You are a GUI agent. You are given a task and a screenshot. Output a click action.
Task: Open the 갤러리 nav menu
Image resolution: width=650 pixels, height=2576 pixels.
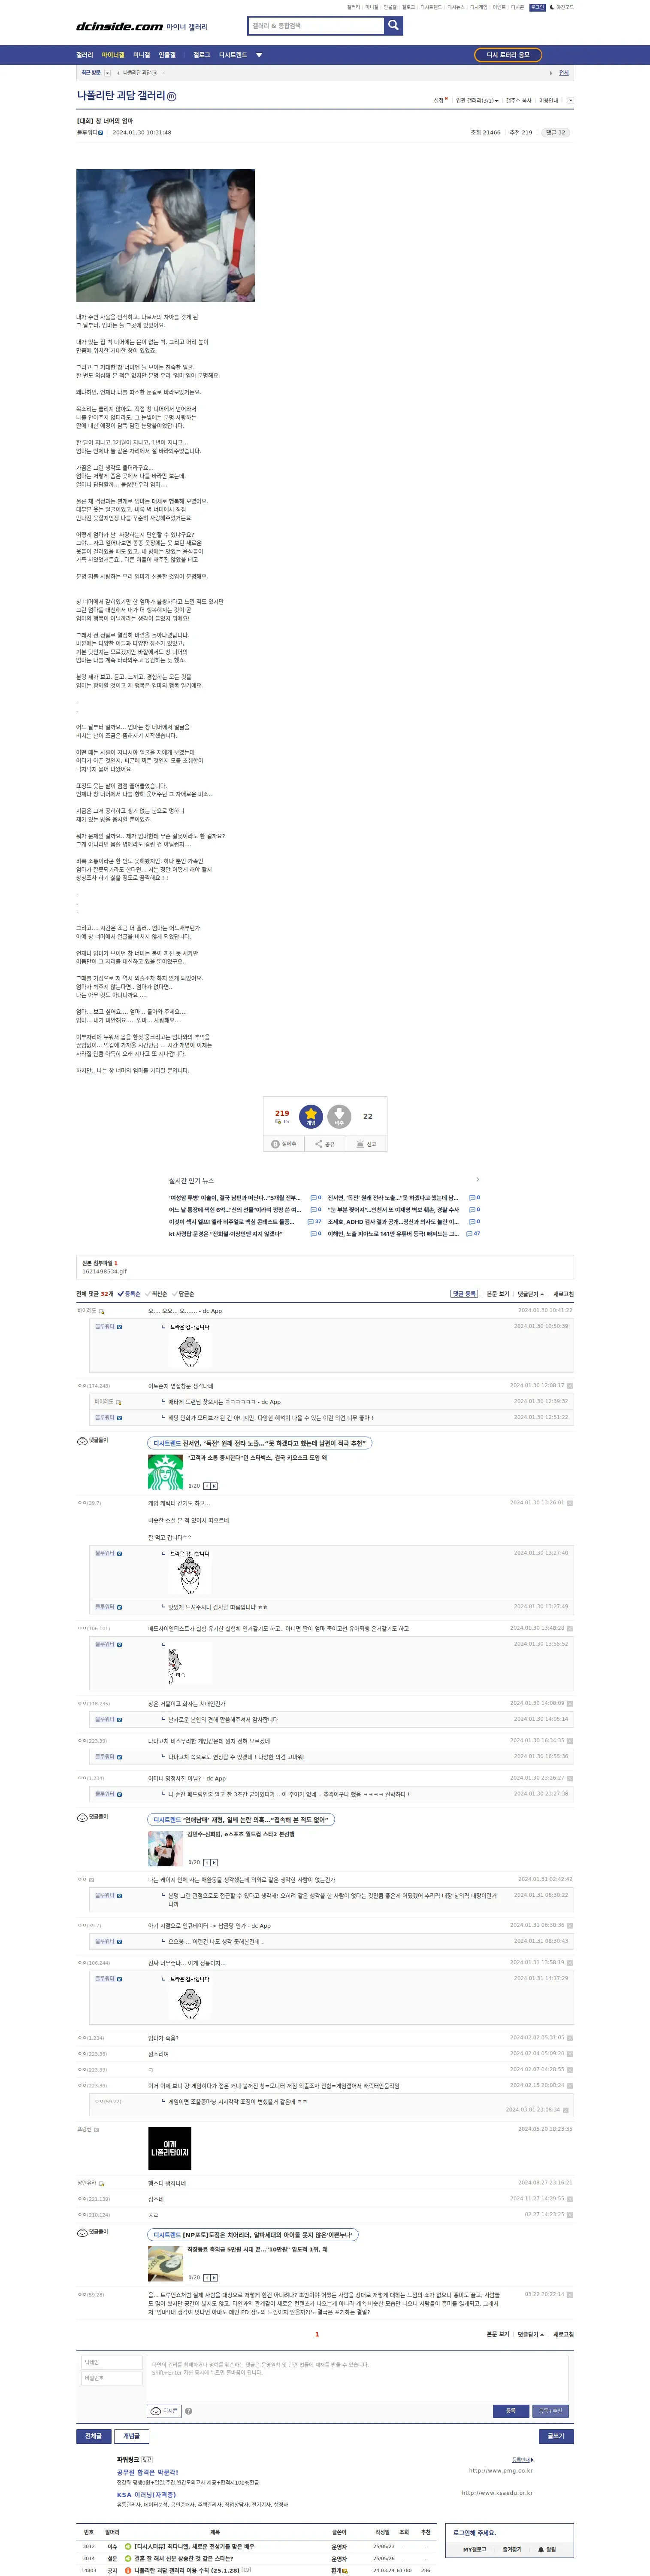tap(84, 55)
